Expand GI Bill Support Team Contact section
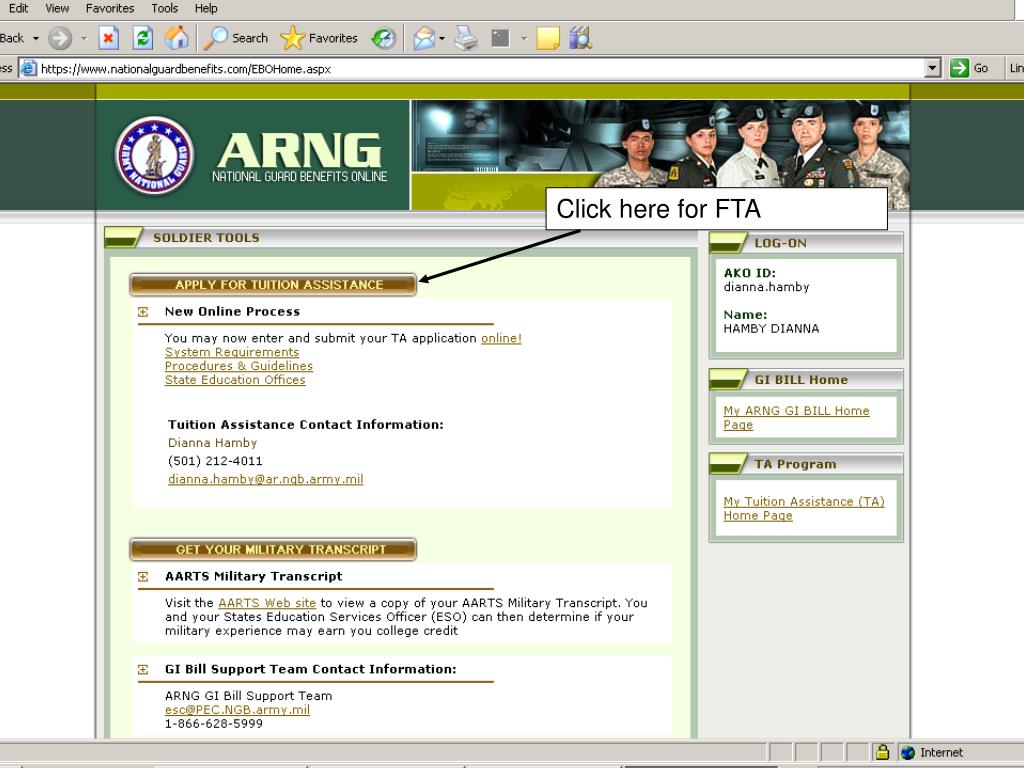Screen dimensions: 1024x768 coord(143,669)
